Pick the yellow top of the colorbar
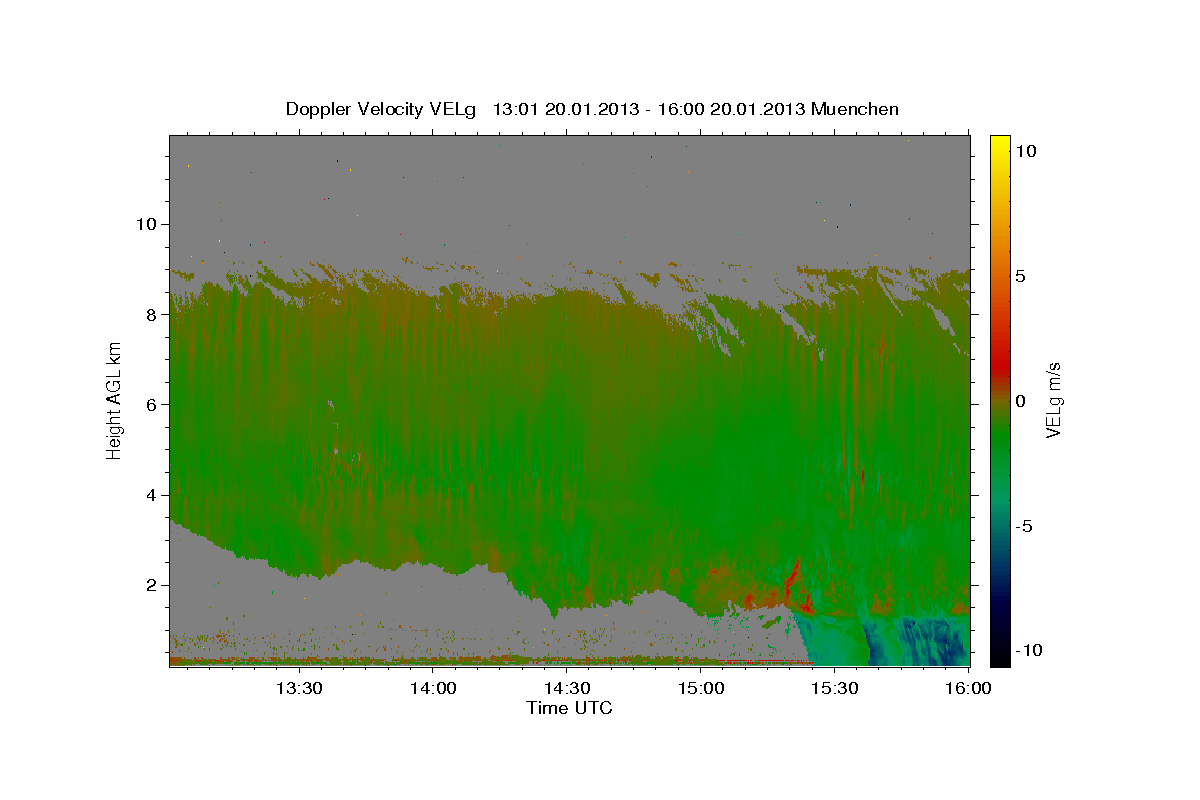Viewport: 1200px width, 800px height. coord(999,142)
